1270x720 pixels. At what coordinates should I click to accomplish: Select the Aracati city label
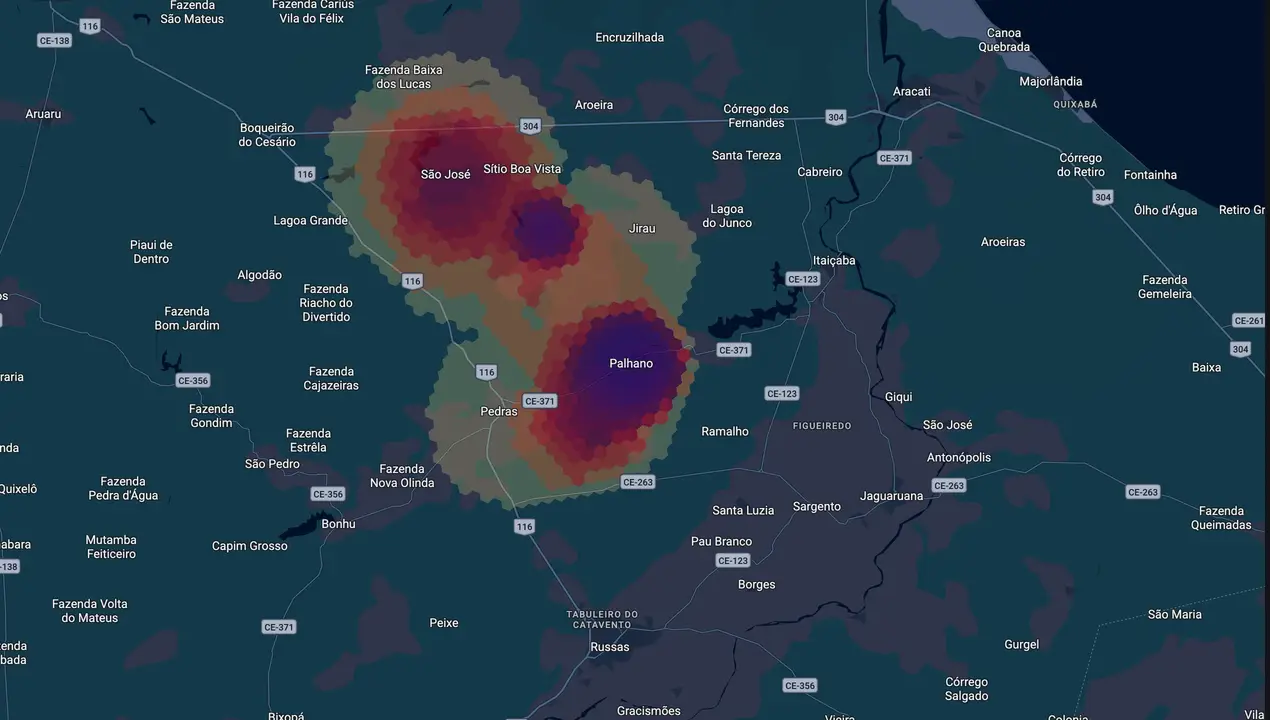[911, 91]
